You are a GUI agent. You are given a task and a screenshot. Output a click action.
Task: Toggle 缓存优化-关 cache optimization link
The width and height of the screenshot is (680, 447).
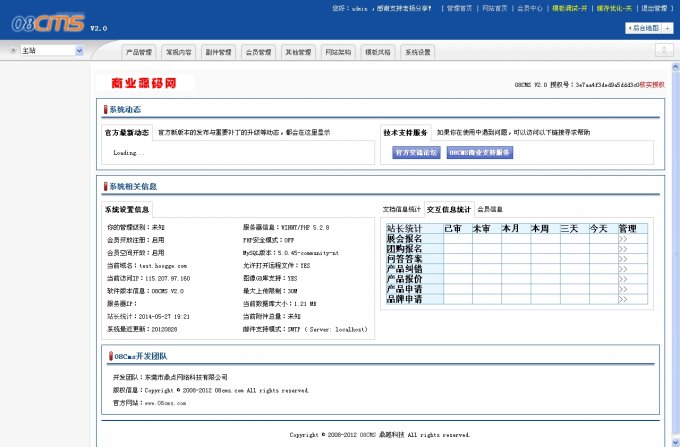614,8
